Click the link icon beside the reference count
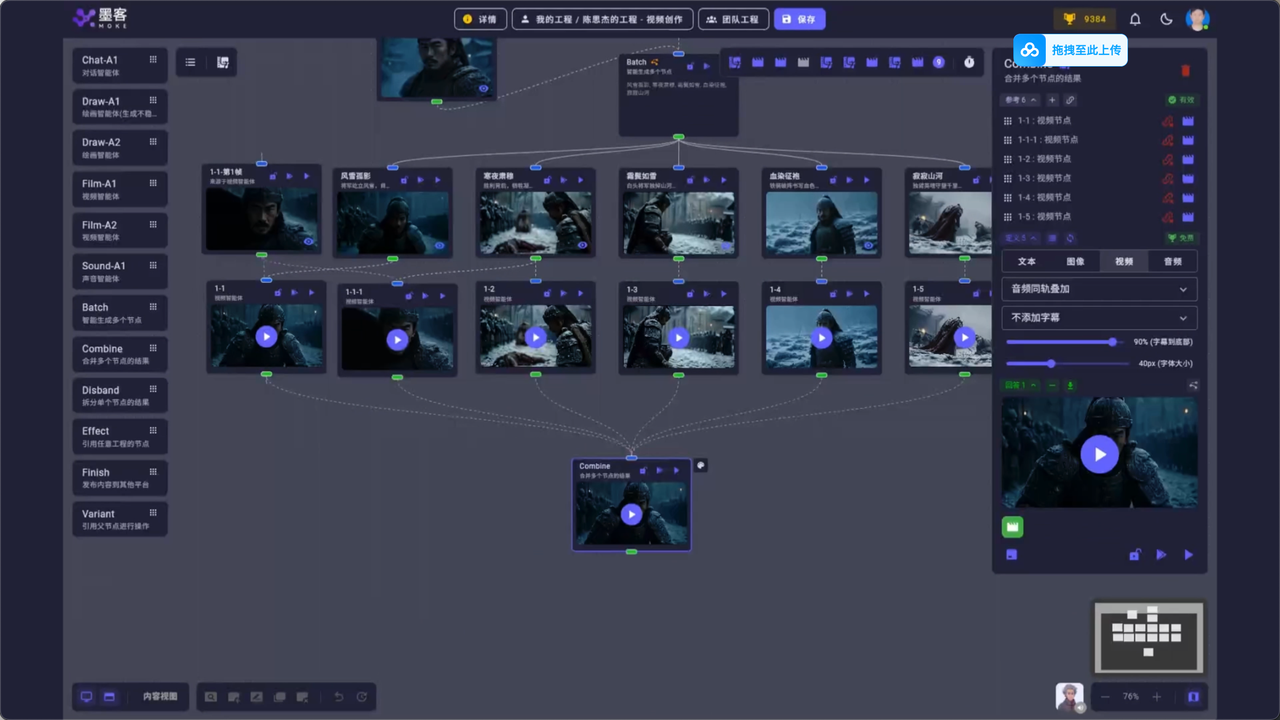The height and width of the screenshot is (720, 1280). tap(1070, 100)
